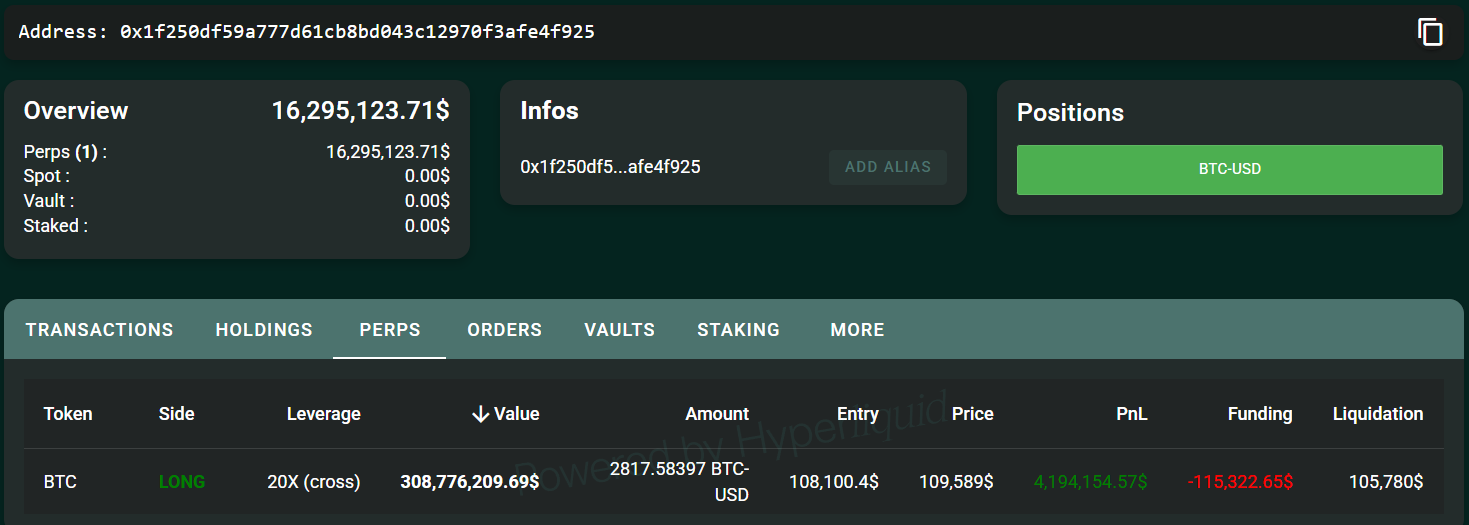The image size is (1469, 525).
Task: Click the Entry column header
Action: (x=857, y=414)
